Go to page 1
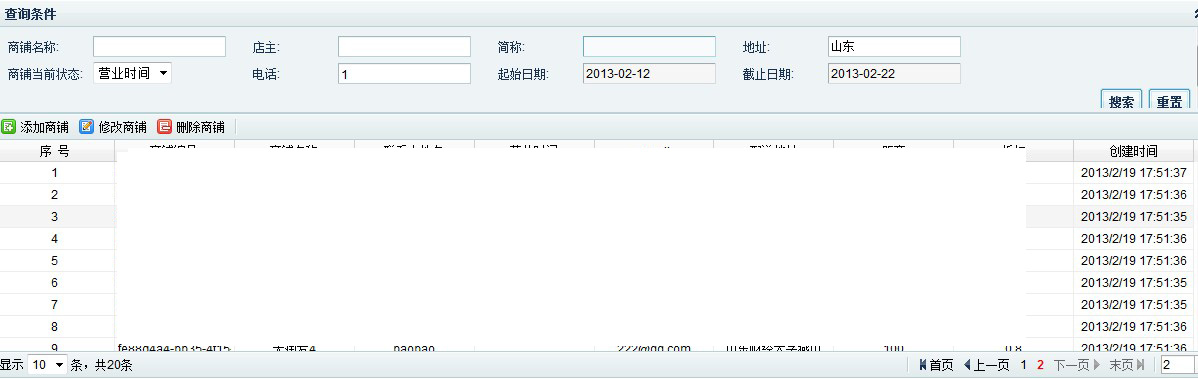Screen dimensions: 1198x379 click(1024, 365)
